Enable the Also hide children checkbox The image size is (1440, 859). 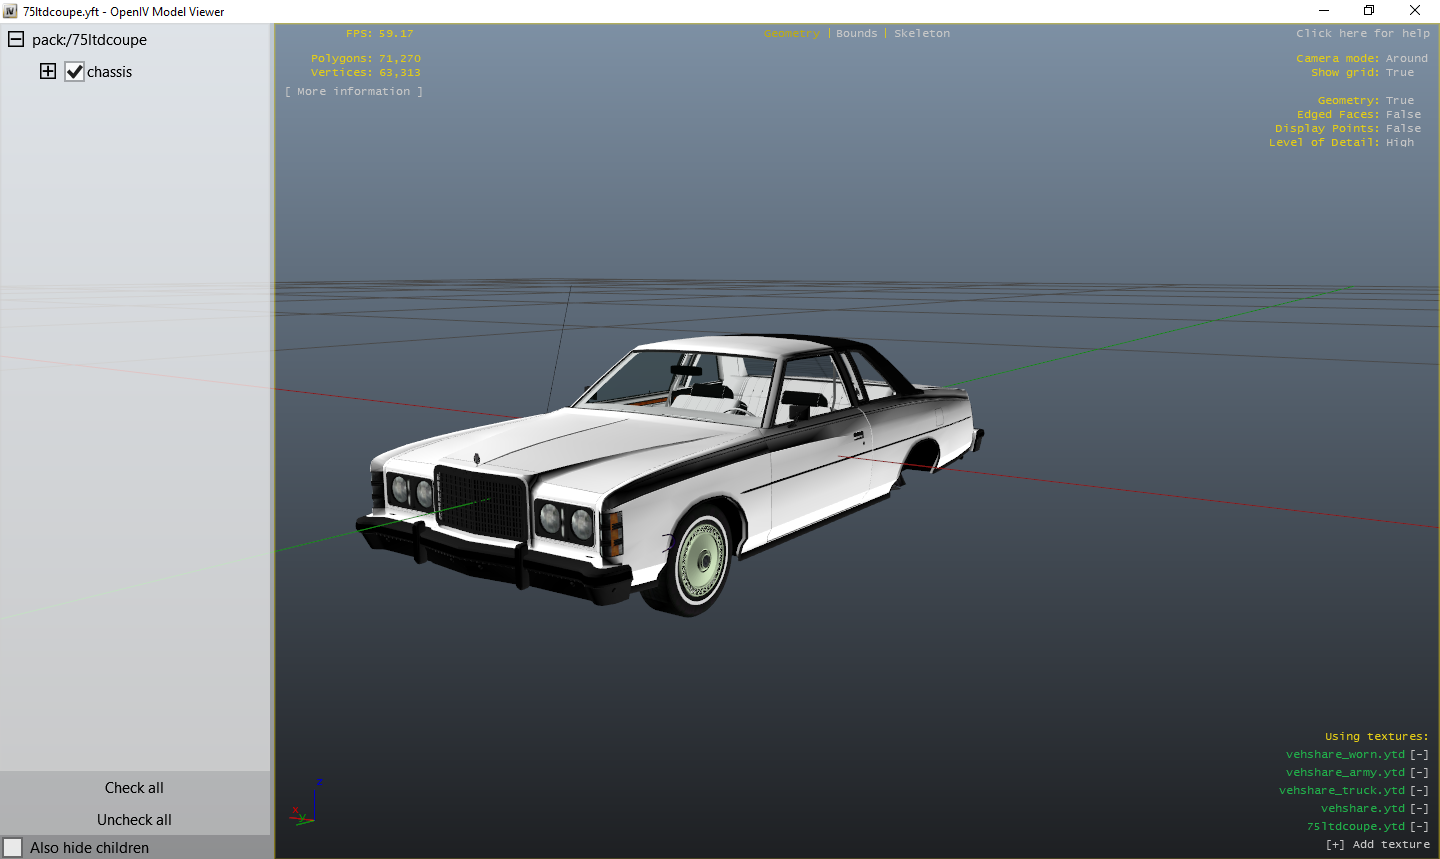pos(12,847)
